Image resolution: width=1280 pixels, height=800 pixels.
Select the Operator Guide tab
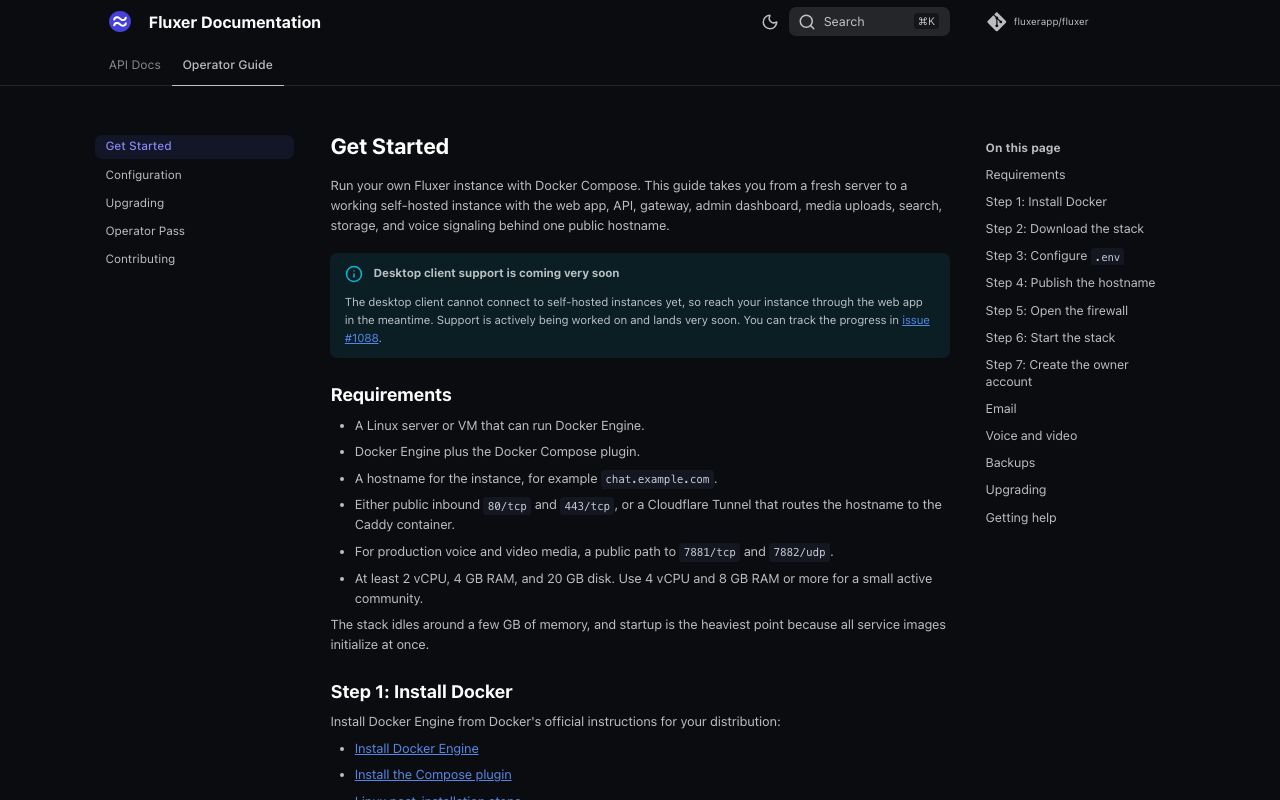coord(227,65)
